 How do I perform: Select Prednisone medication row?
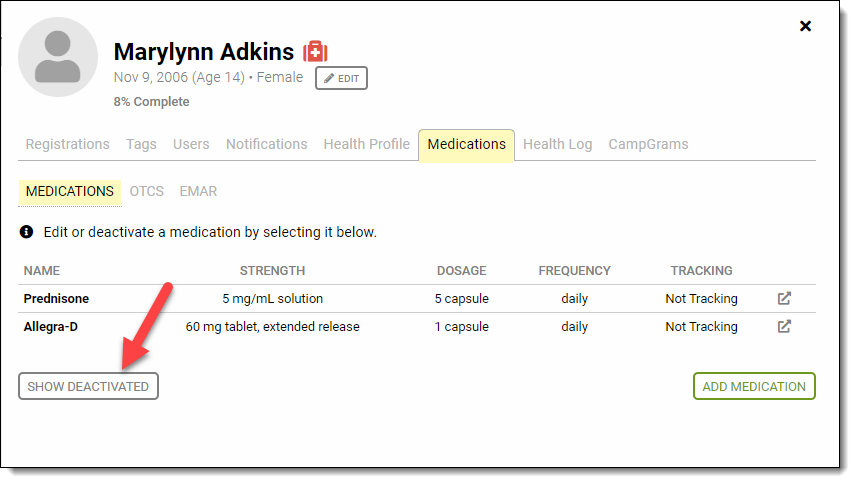[x=56, y=298]
